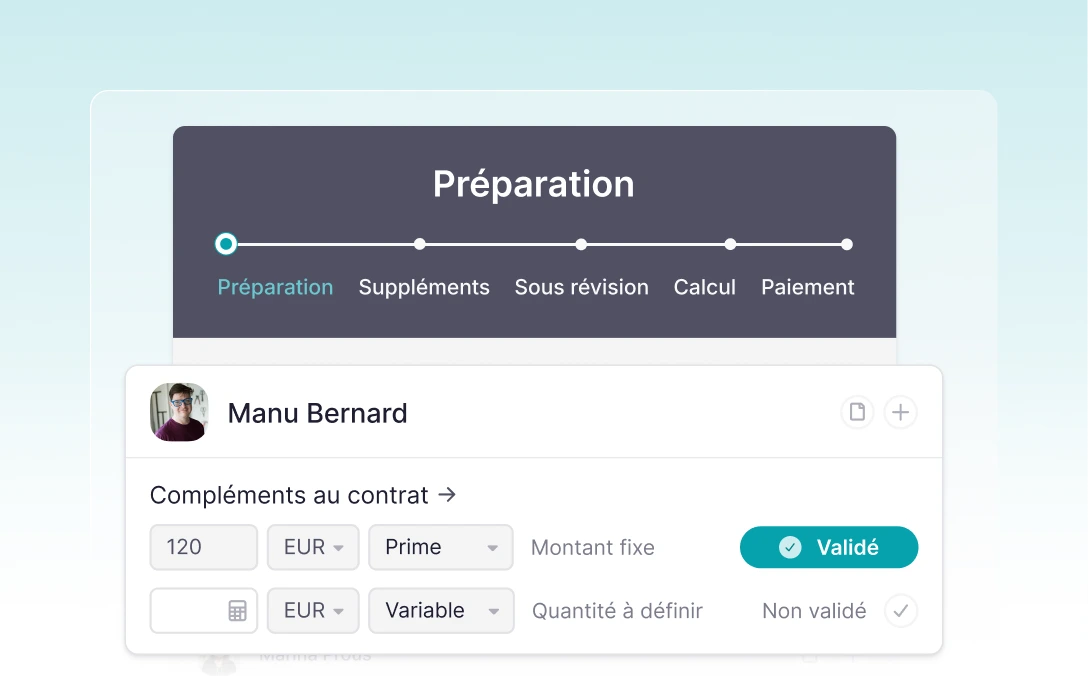This screenshot has width=1088, height=690.
Task: Click the plus icon beside Manu Bernard
Action: point(901,412)
